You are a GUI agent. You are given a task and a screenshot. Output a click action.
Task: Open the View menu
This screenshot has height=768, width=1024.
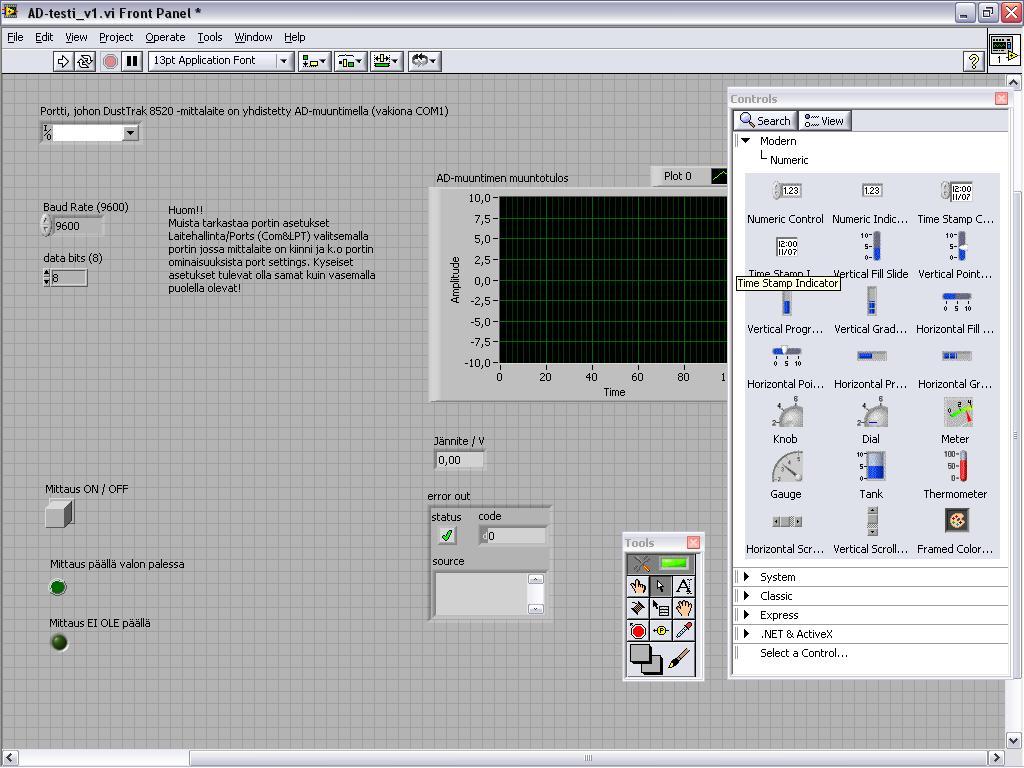coord(76,37)
